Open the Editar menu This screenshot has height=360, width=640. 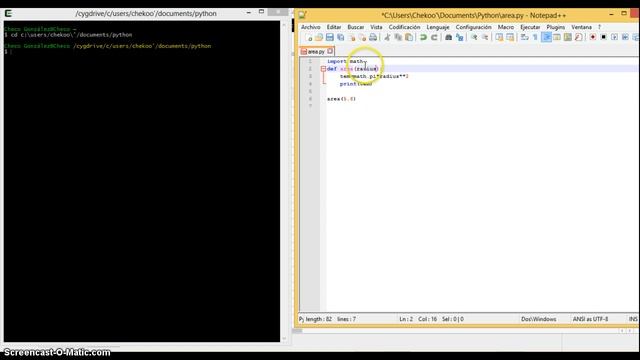click(334, 27)
